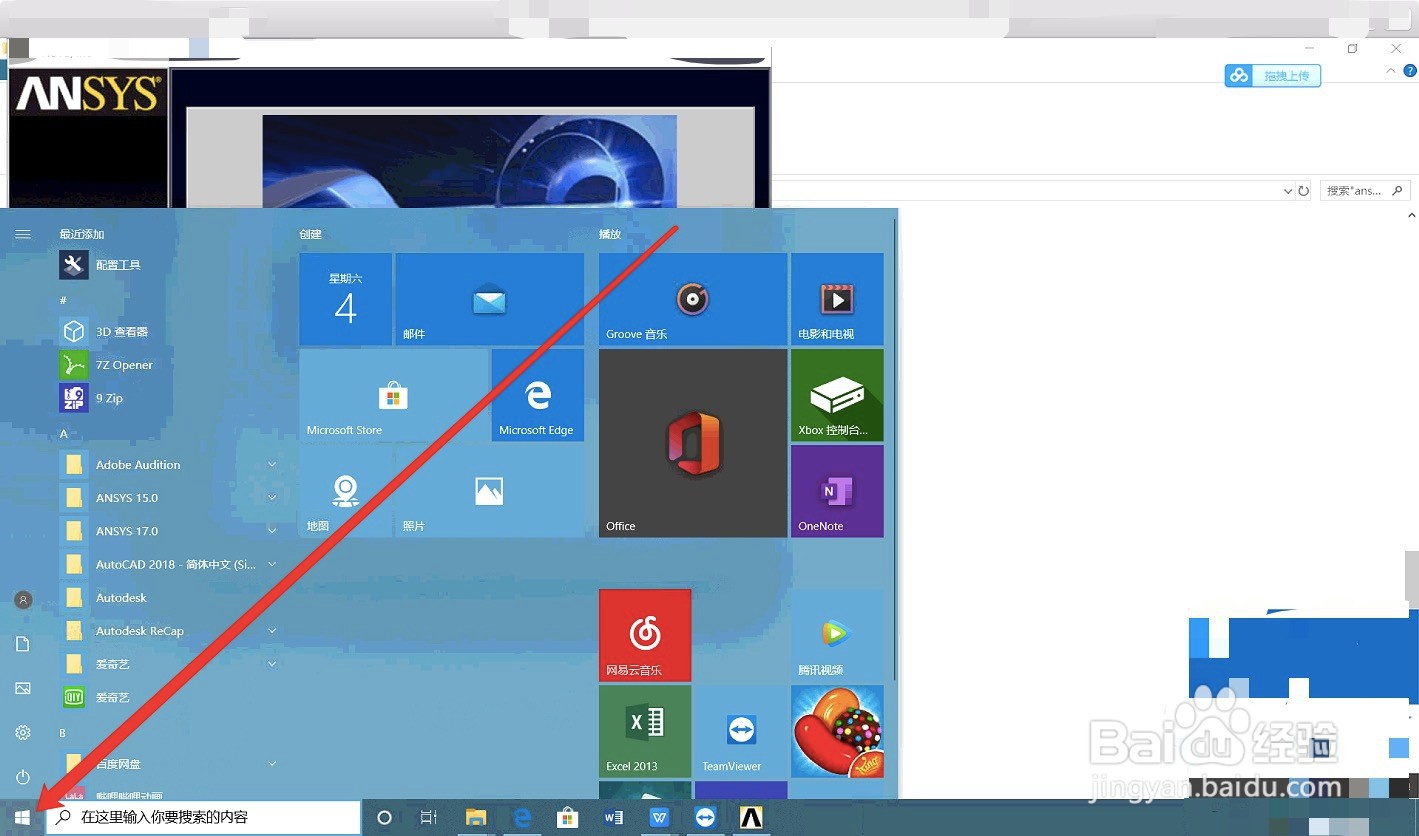Image resolution: width=1419 pixels, height=836 pixels.
Task: Click the Windows Start button
Action: click(22, 817)
